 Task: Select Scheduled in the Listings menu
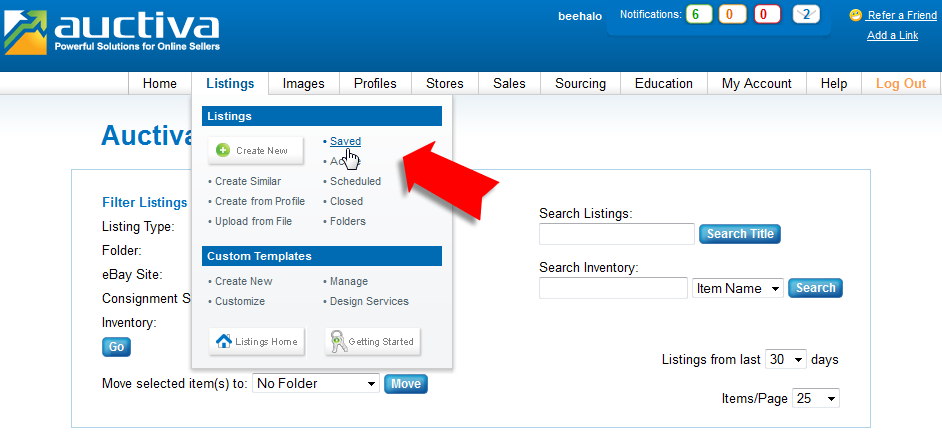(355, 182)
